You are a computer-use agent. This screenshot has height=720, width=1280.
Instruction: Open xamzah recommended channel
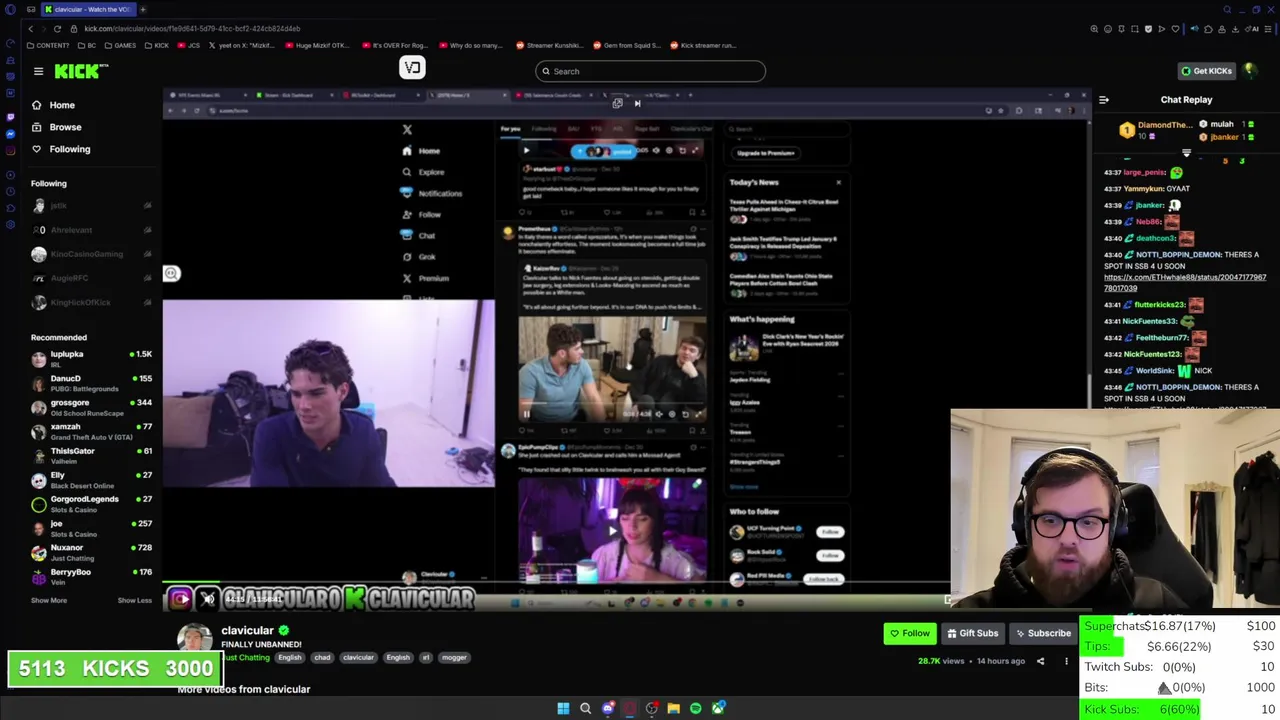tap(90, 431)
